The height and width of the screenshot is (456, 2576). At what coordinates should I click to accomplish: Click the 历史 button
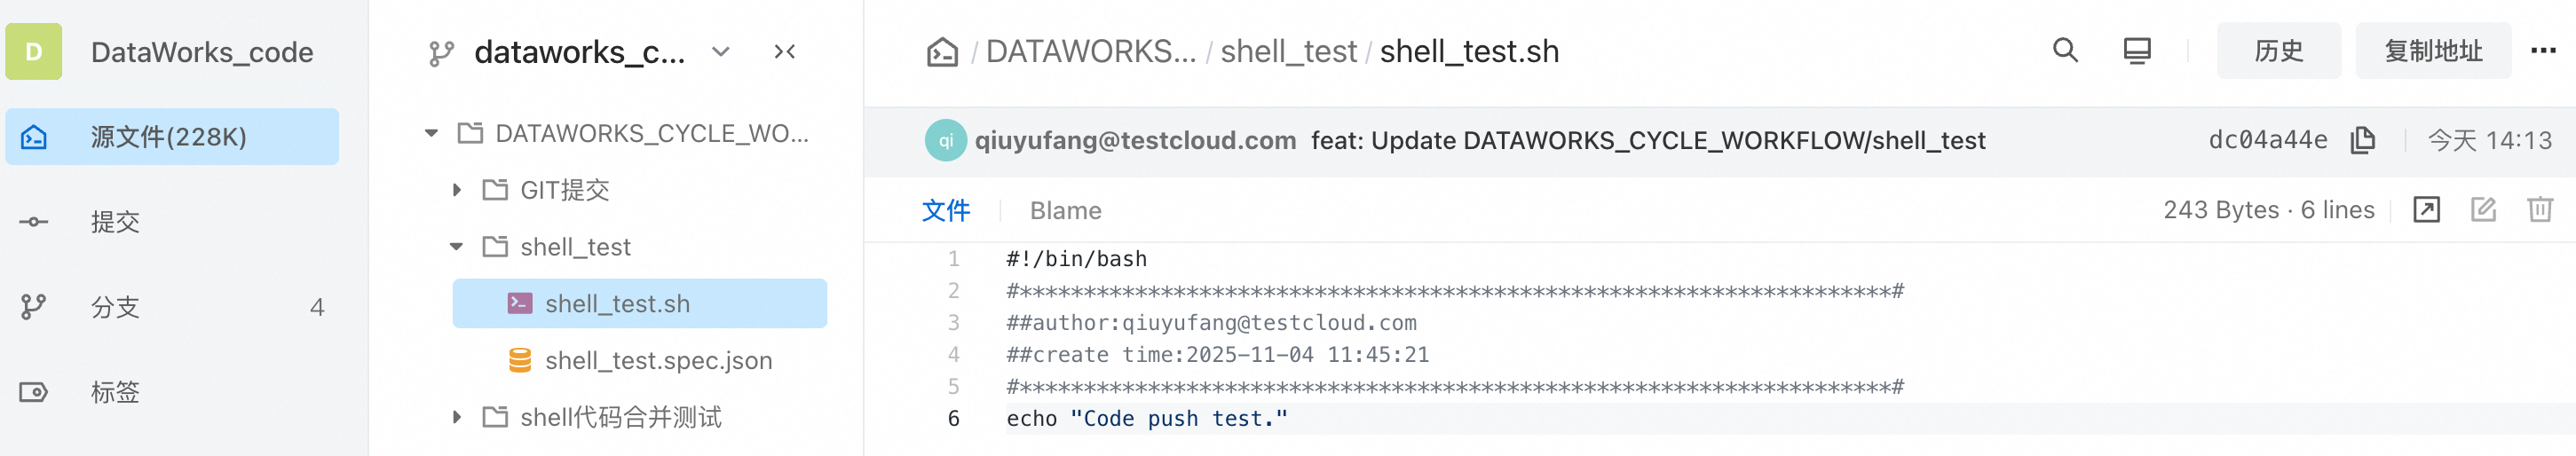(x=2278, y=51)
